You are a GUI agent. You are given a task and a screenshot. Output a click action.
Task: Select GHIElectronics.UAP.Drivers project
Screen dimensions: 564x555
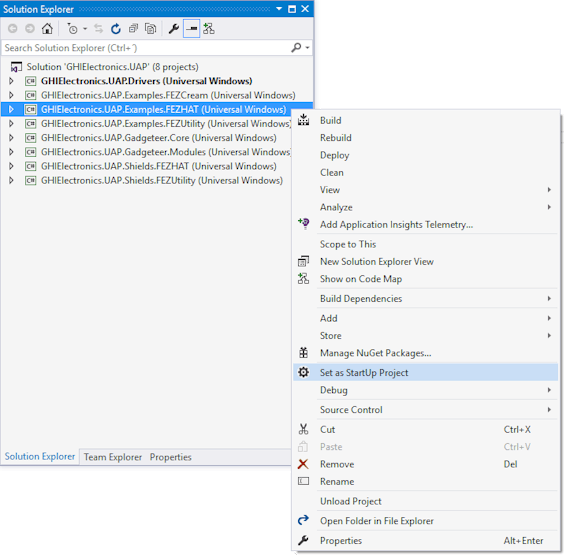tap(146, 81)
